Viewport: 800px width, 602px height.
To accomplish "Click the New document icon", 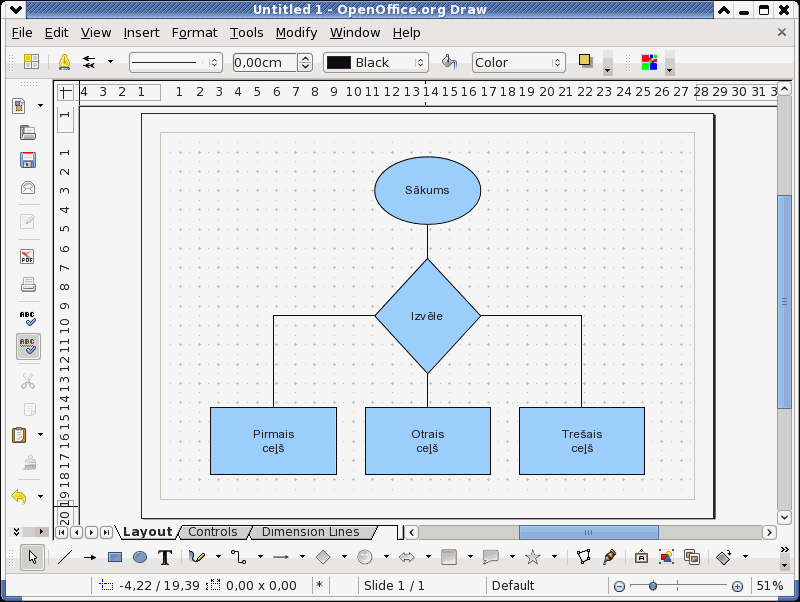I will point(19,106).
